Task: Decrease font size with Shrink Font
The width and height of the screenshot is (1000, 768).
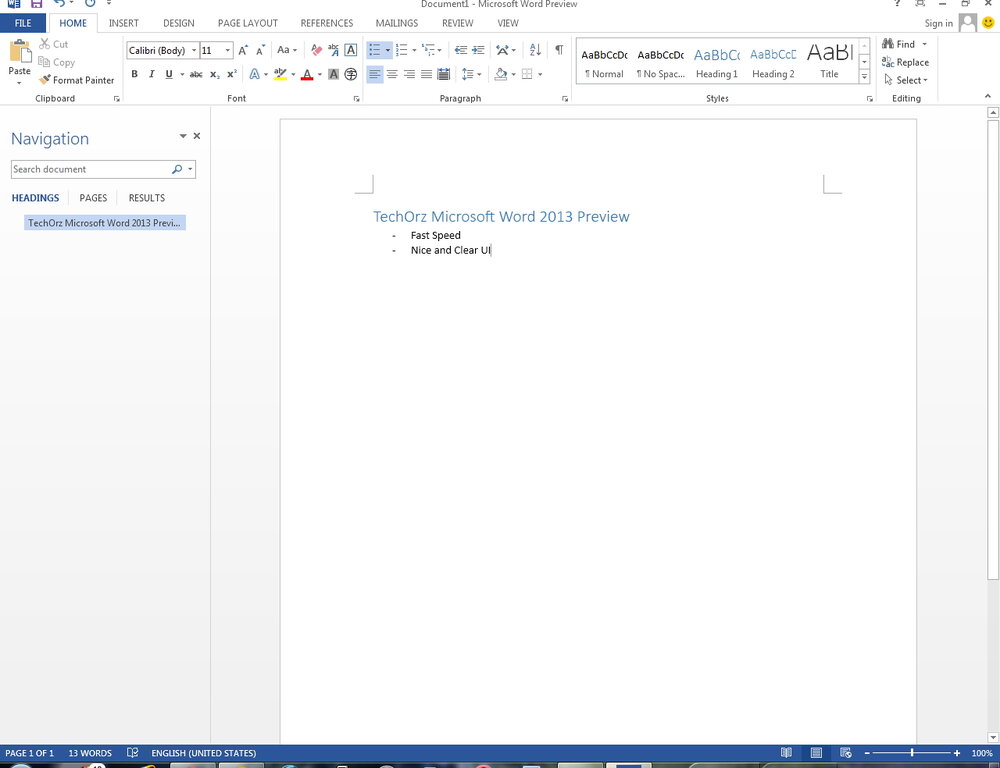Action: pyautogui.click(x=260, y=50)
